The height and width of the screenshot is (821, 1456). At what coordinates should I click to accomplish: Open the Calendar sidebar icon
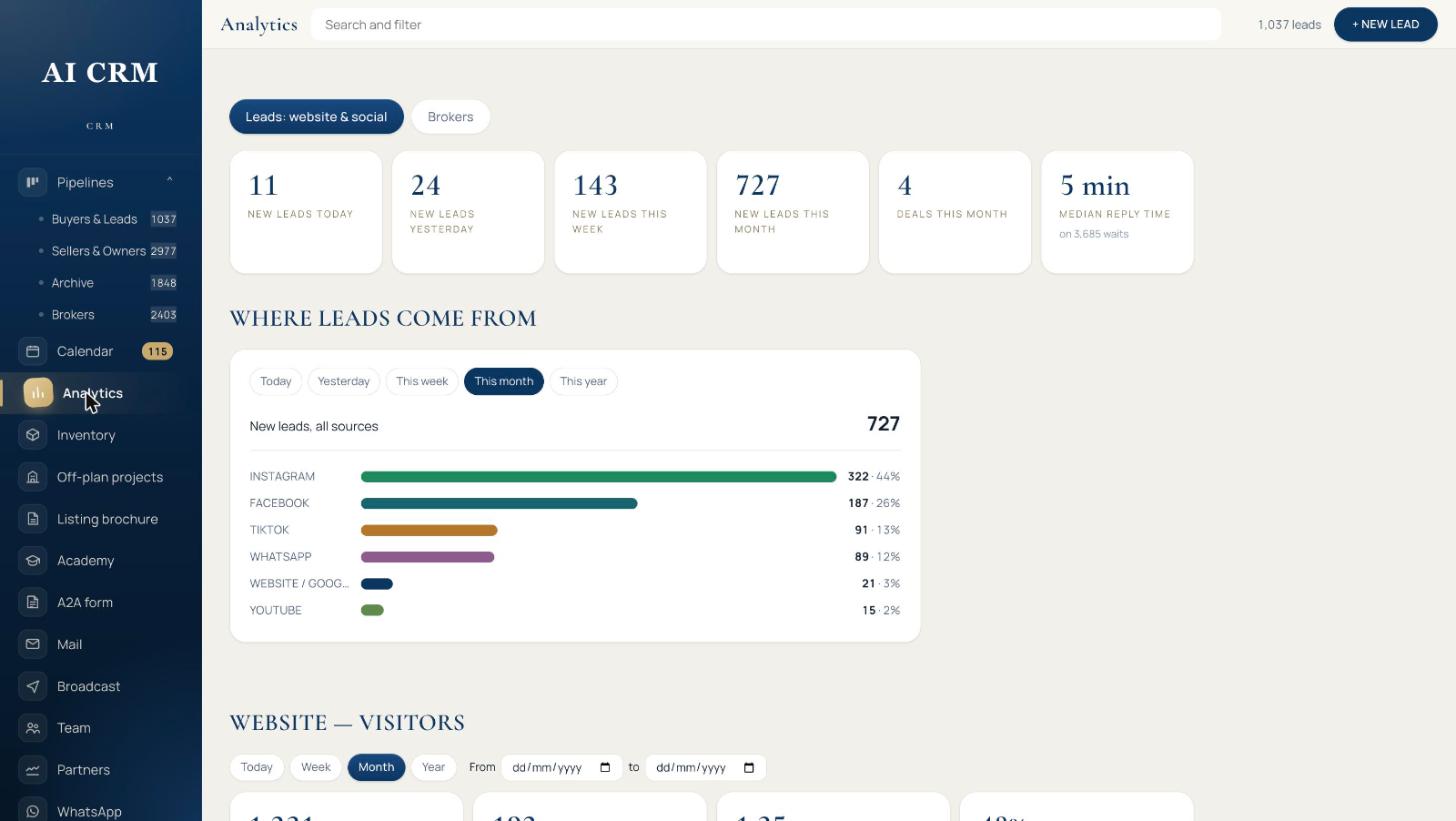(33, 351)
